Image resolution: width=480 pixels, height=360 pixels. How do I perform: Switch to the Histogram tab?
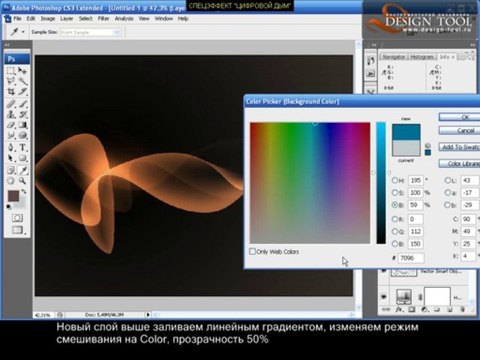click(x=422, y=57)
